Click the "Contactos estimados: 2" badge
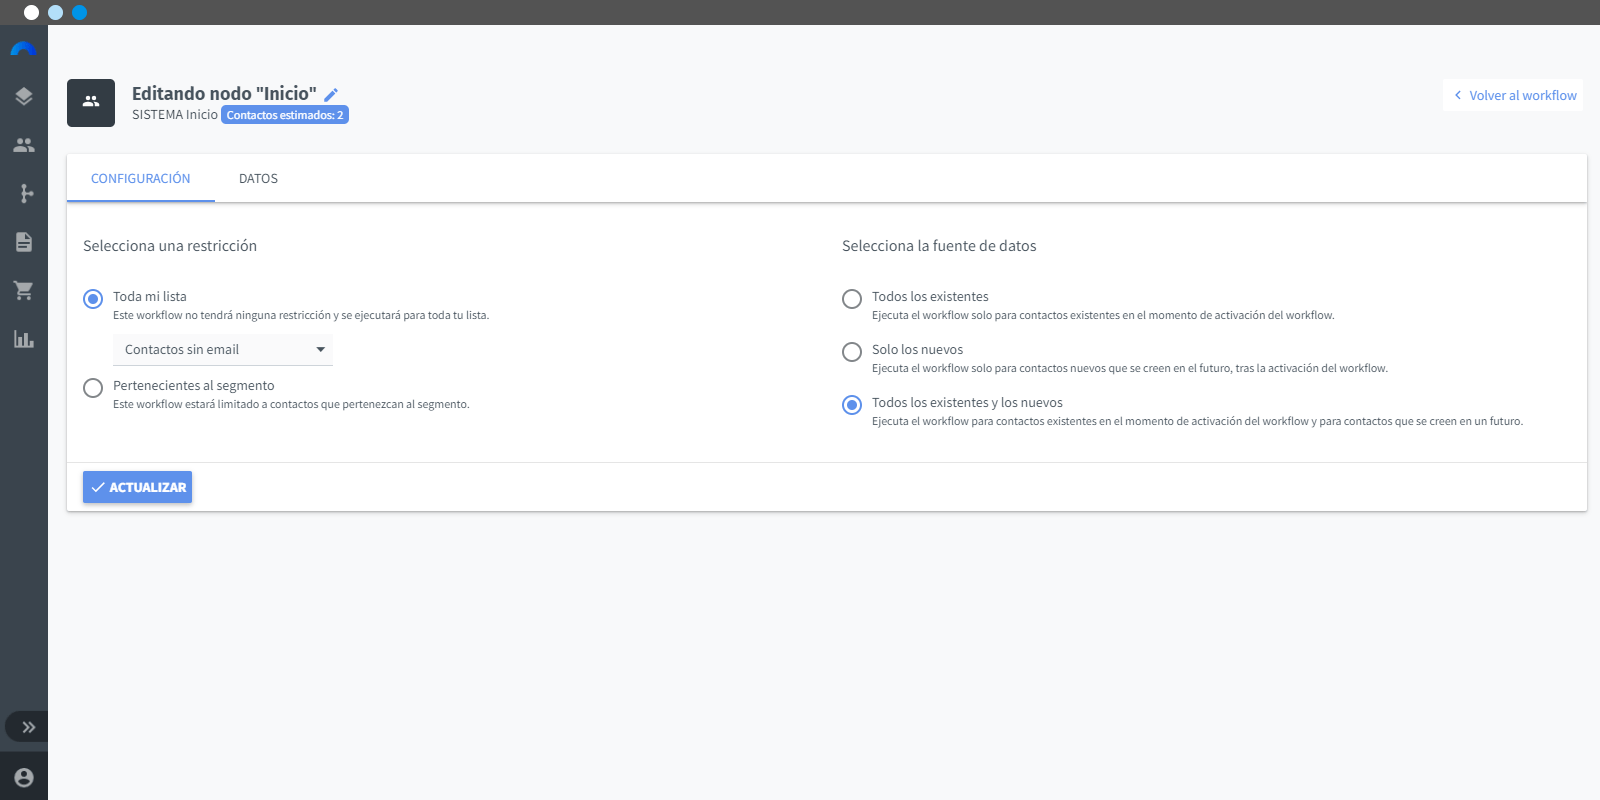Screen dimensions: 1600x800 click(285, 115)
